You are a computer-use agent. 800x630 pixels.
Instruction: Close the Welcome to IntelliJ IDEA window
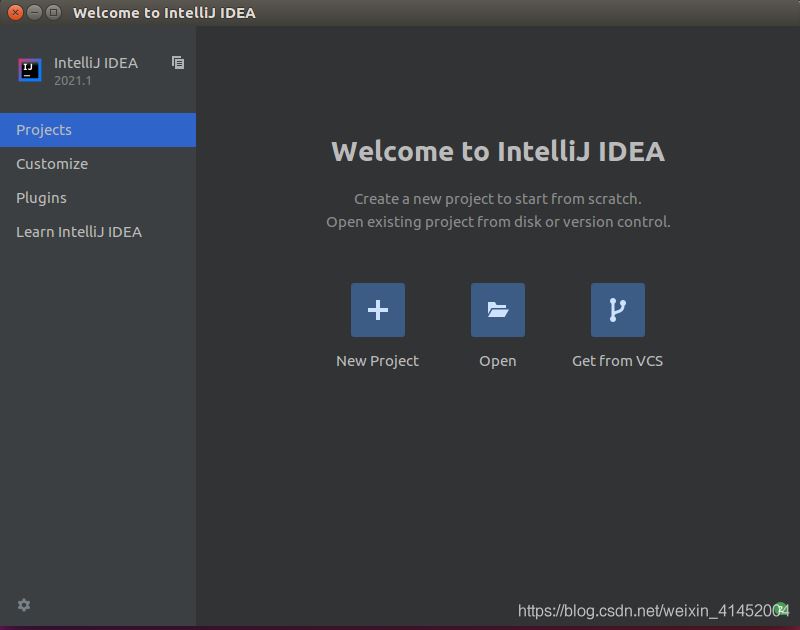[x=15, y=13]
